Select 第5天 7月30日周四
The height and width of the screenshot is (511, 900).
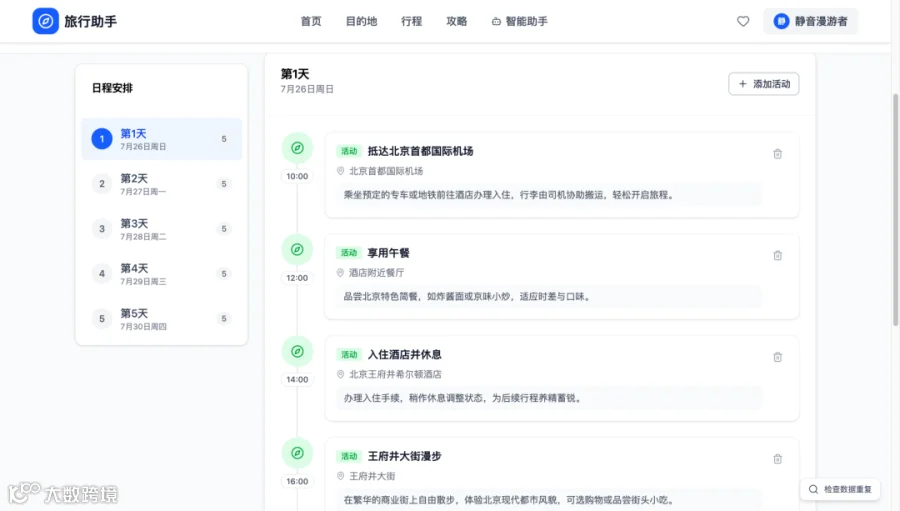[161, 318]
